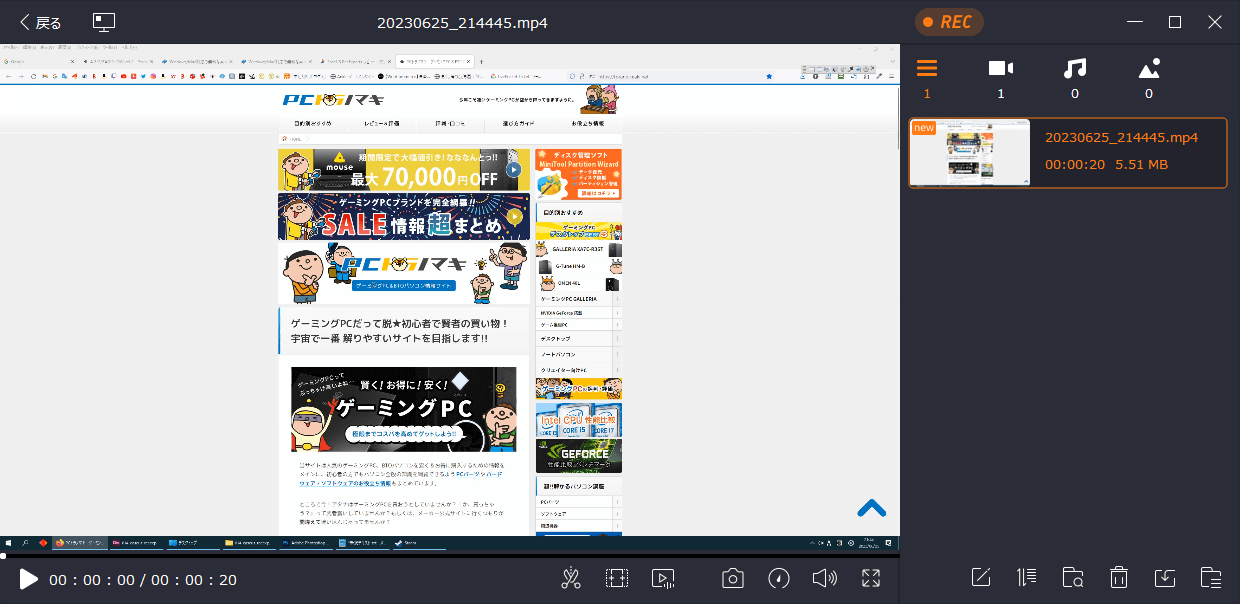Locate the file with folder search icon
Screen dimensions: 1240x604
[1073, 577]
